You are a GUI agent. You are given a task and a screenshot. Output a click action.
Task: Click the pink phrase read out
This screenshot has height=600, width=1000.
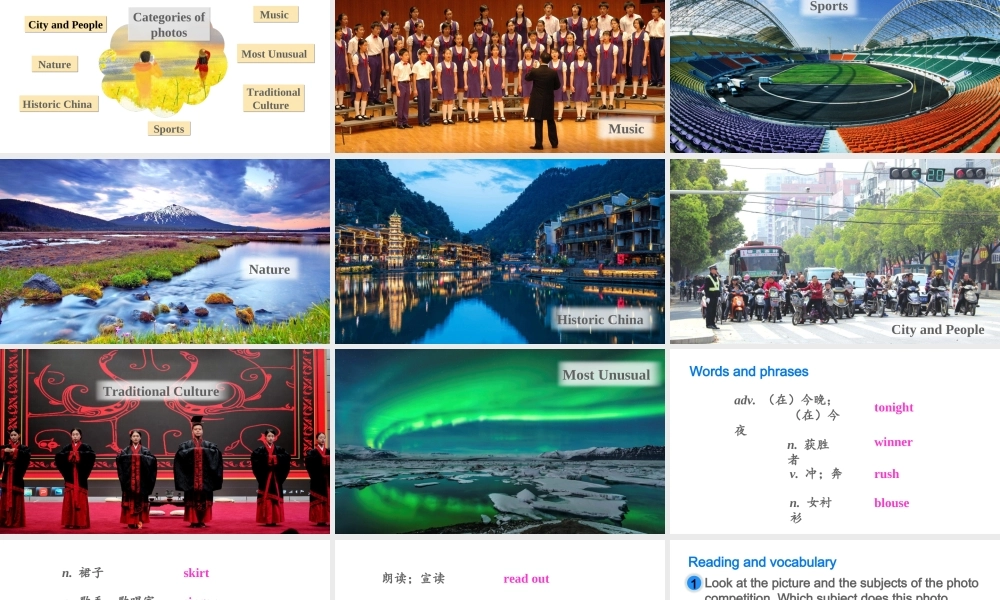[526, 579]
